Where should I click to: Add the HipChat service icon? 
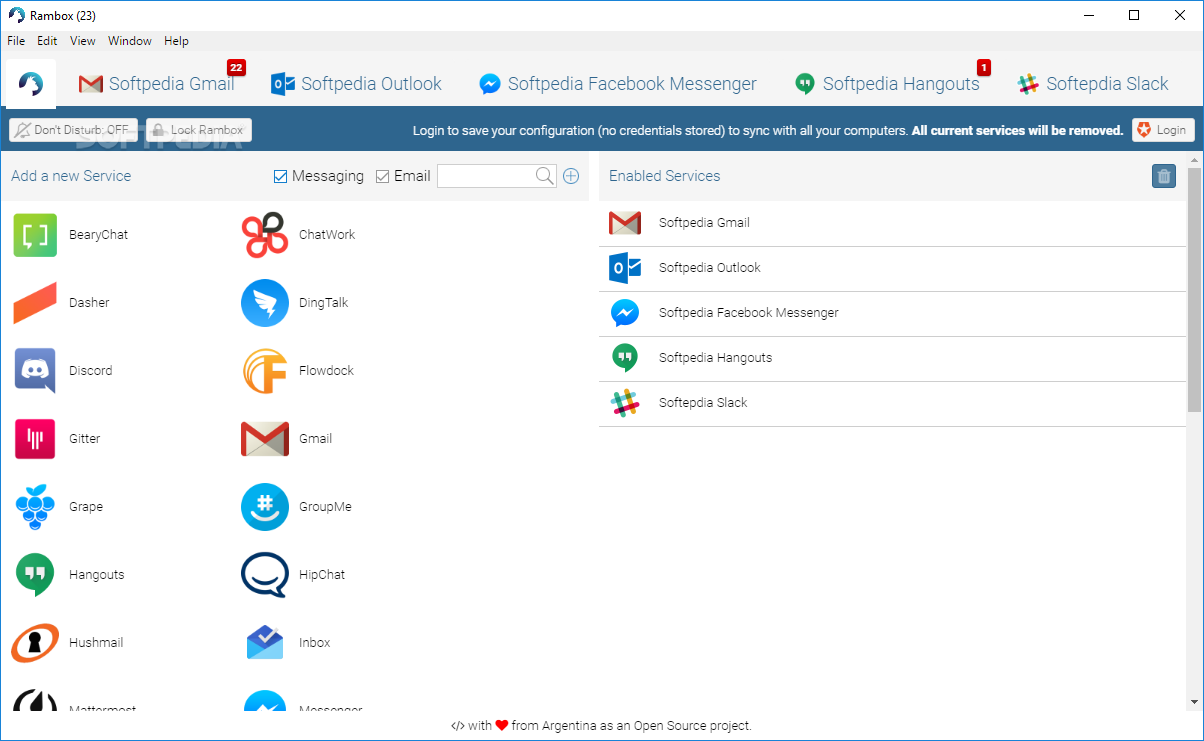coord(265,575)
